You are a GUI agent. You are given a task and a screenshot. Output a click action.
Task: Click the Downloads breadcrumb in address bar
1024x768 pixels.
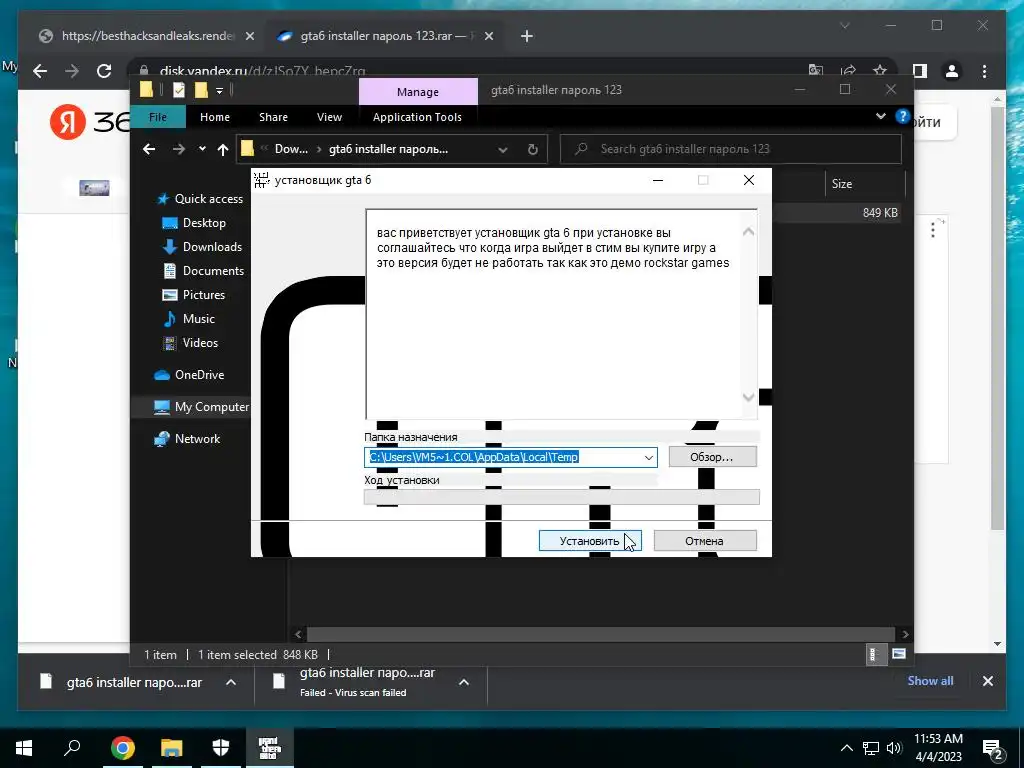pyautogui.click(x=291, y=149)
